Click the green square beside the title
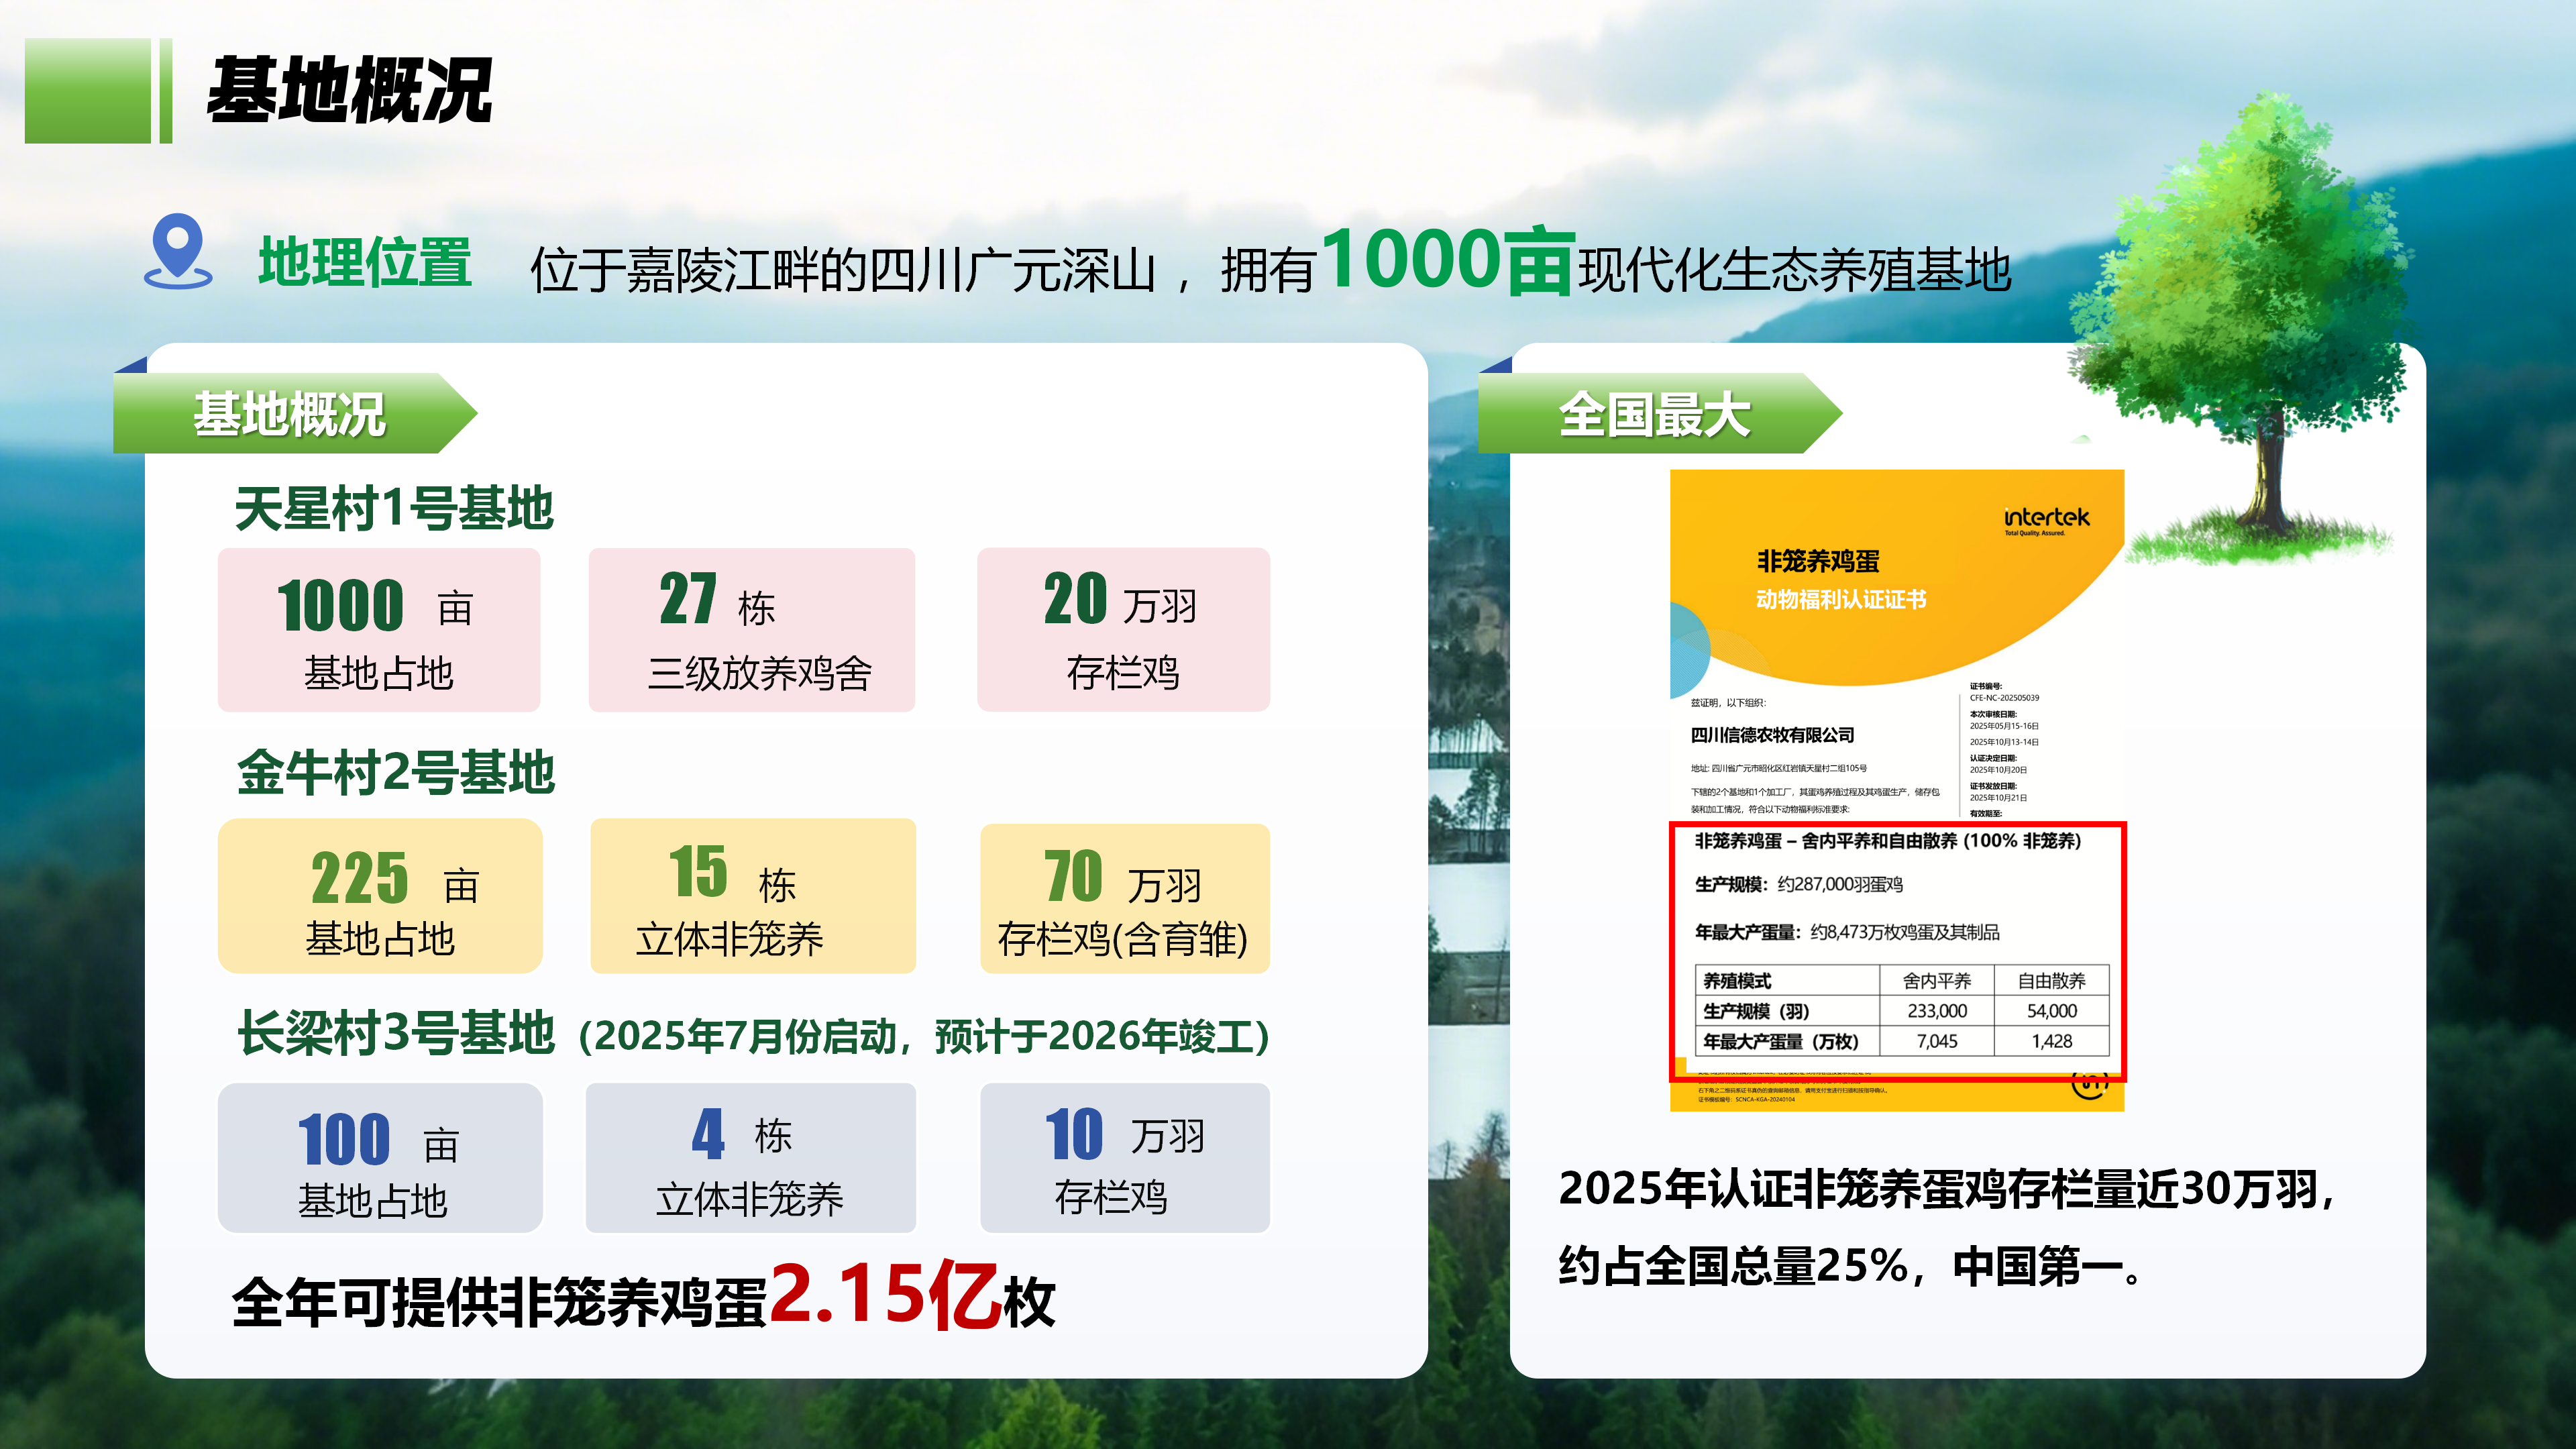This screenshot has width=2576, height=1449. click(87, 91)
